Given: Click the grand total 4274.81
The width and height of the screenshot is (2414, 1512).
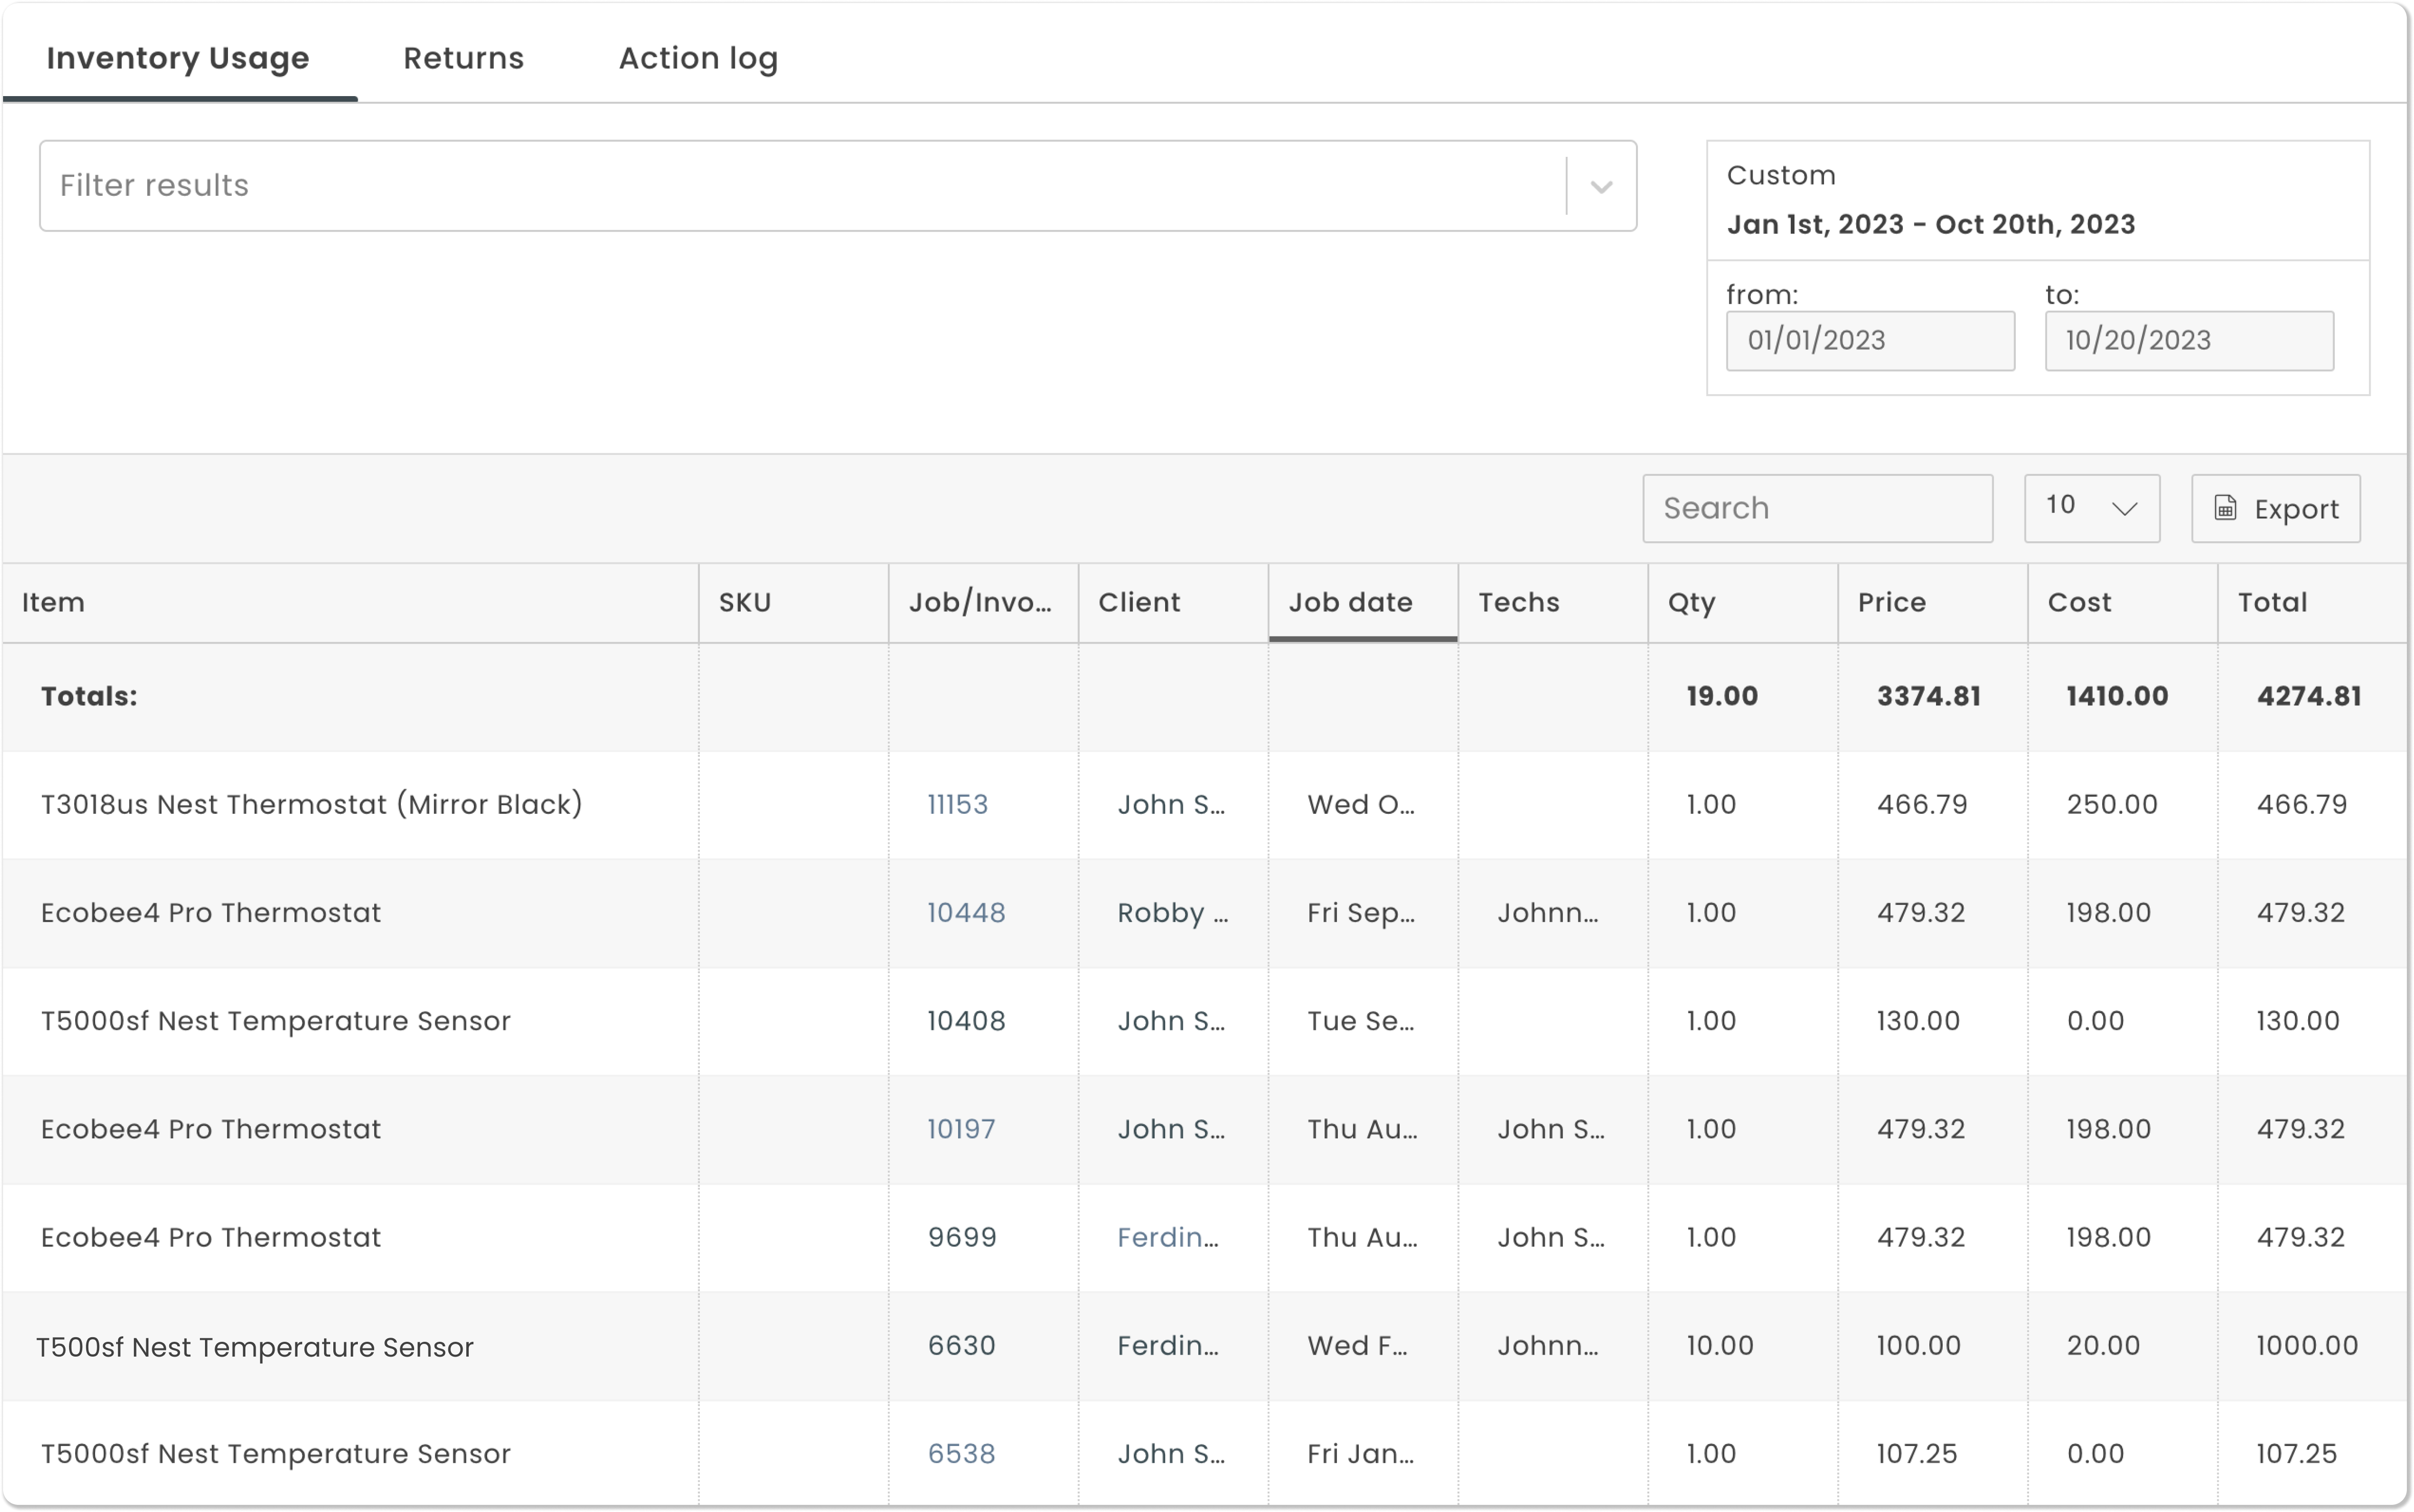Looking at the screenshot, I should coord(2309,697).
